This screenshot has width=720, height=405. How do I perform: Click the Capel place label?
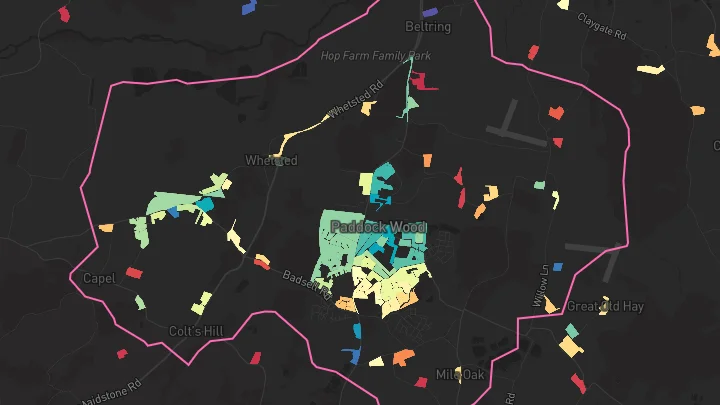[x=99, y=278]
